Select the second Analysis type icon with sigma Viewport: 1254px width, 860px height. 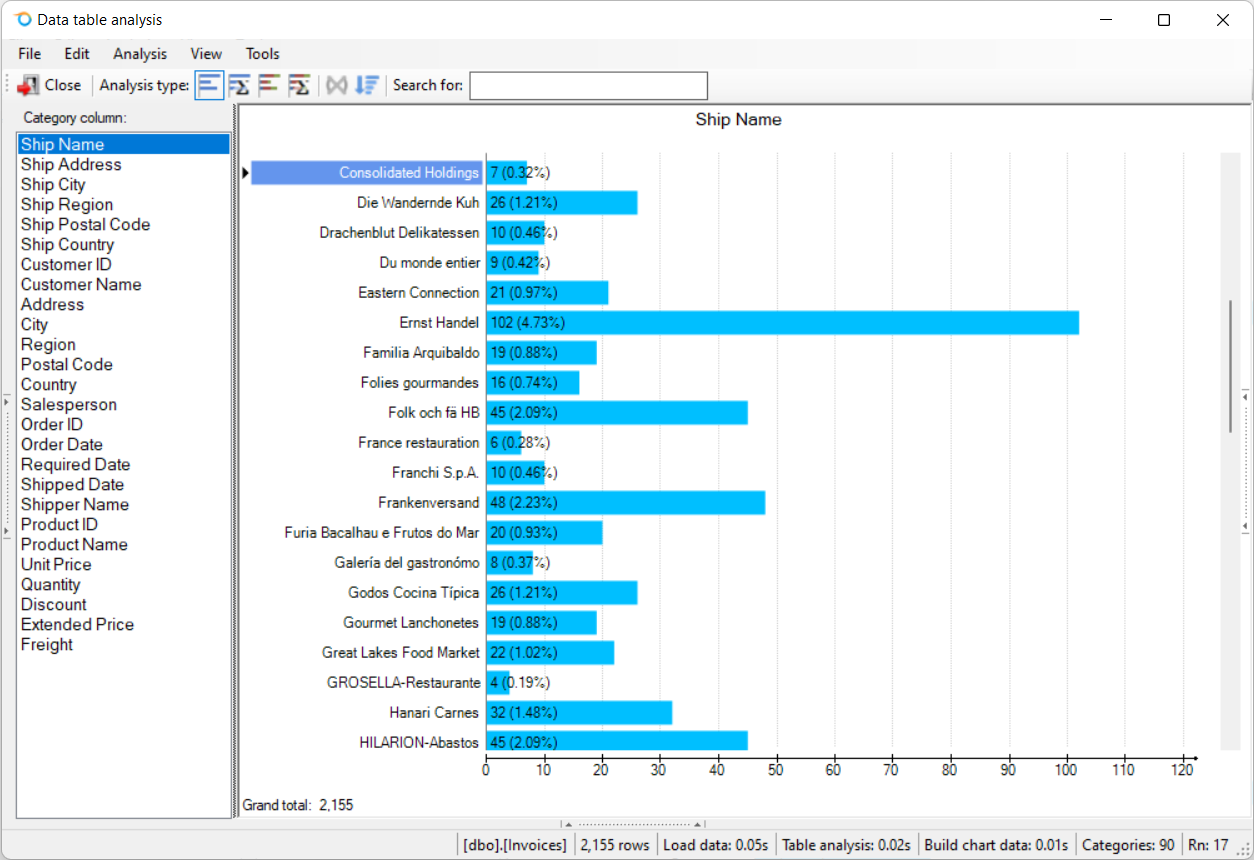[x=239, y=85]
